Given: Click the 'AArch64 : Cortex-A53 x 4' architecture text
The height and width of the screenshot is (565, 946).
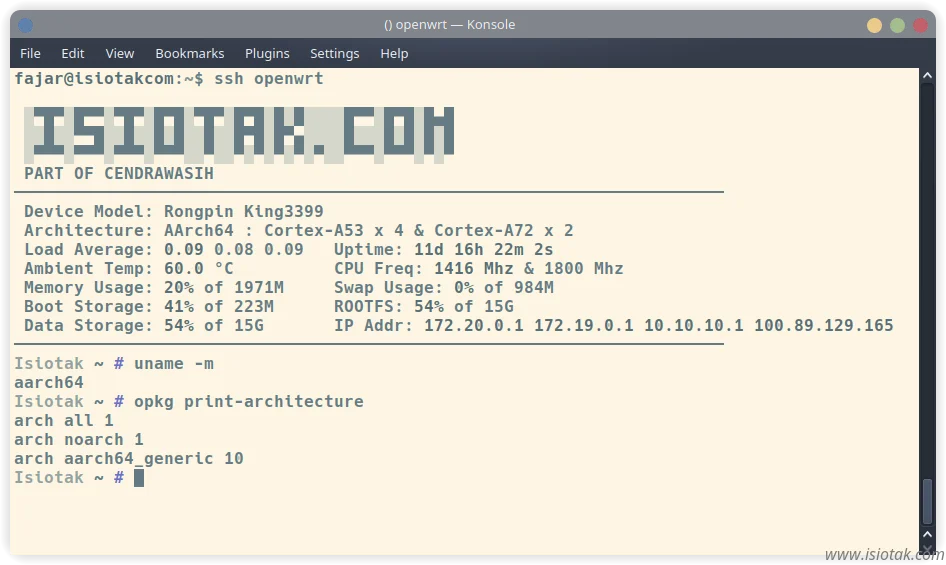Looking at the screenshot, I should [284, 231].
